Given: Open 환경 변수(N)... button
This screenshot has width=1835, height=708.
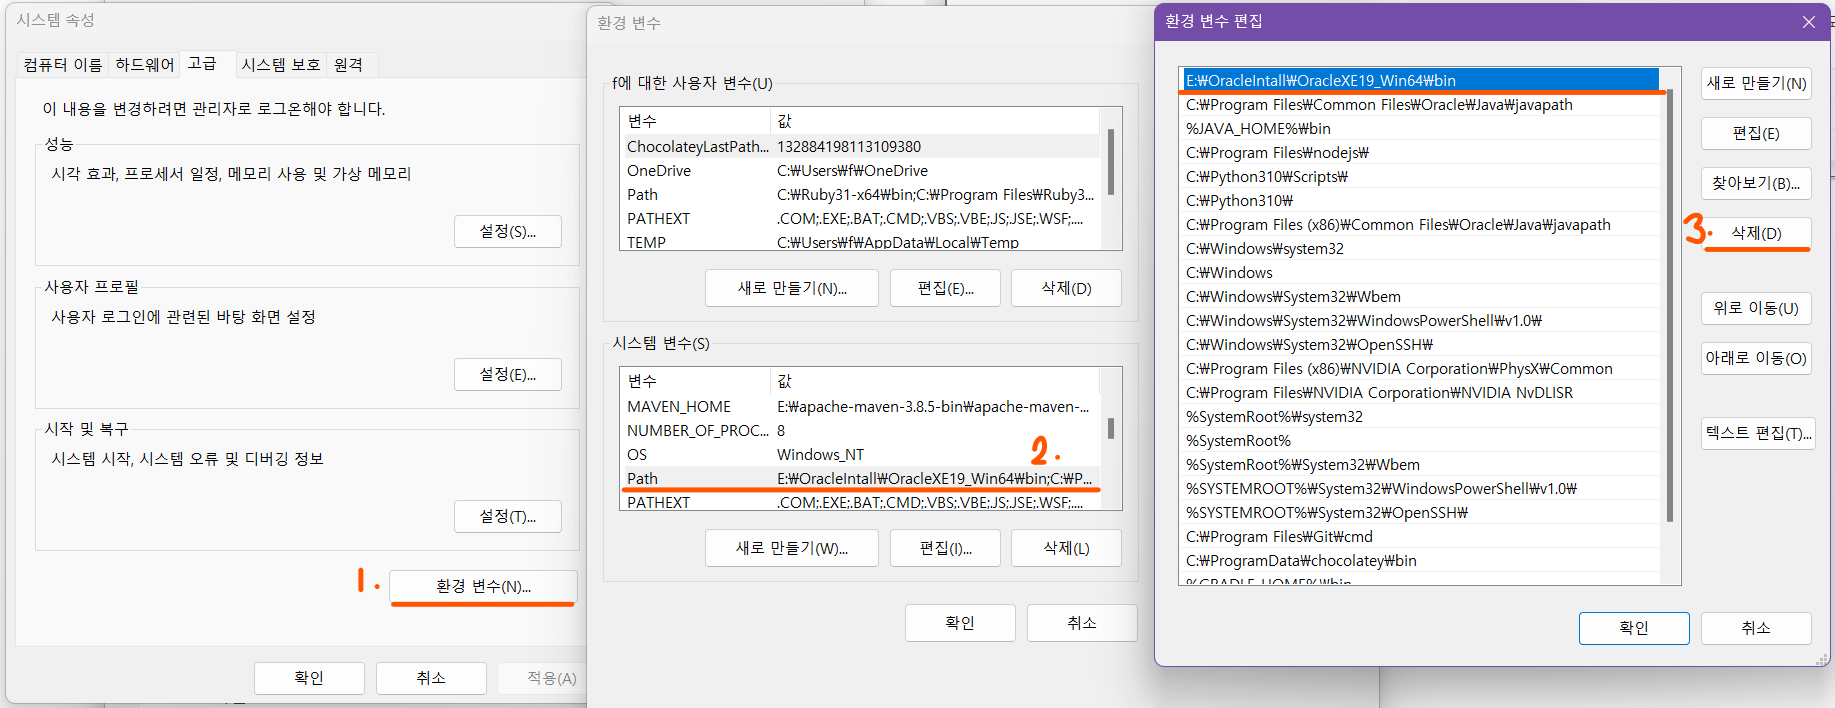Looking at the screenshot, I should coord(484,586).
